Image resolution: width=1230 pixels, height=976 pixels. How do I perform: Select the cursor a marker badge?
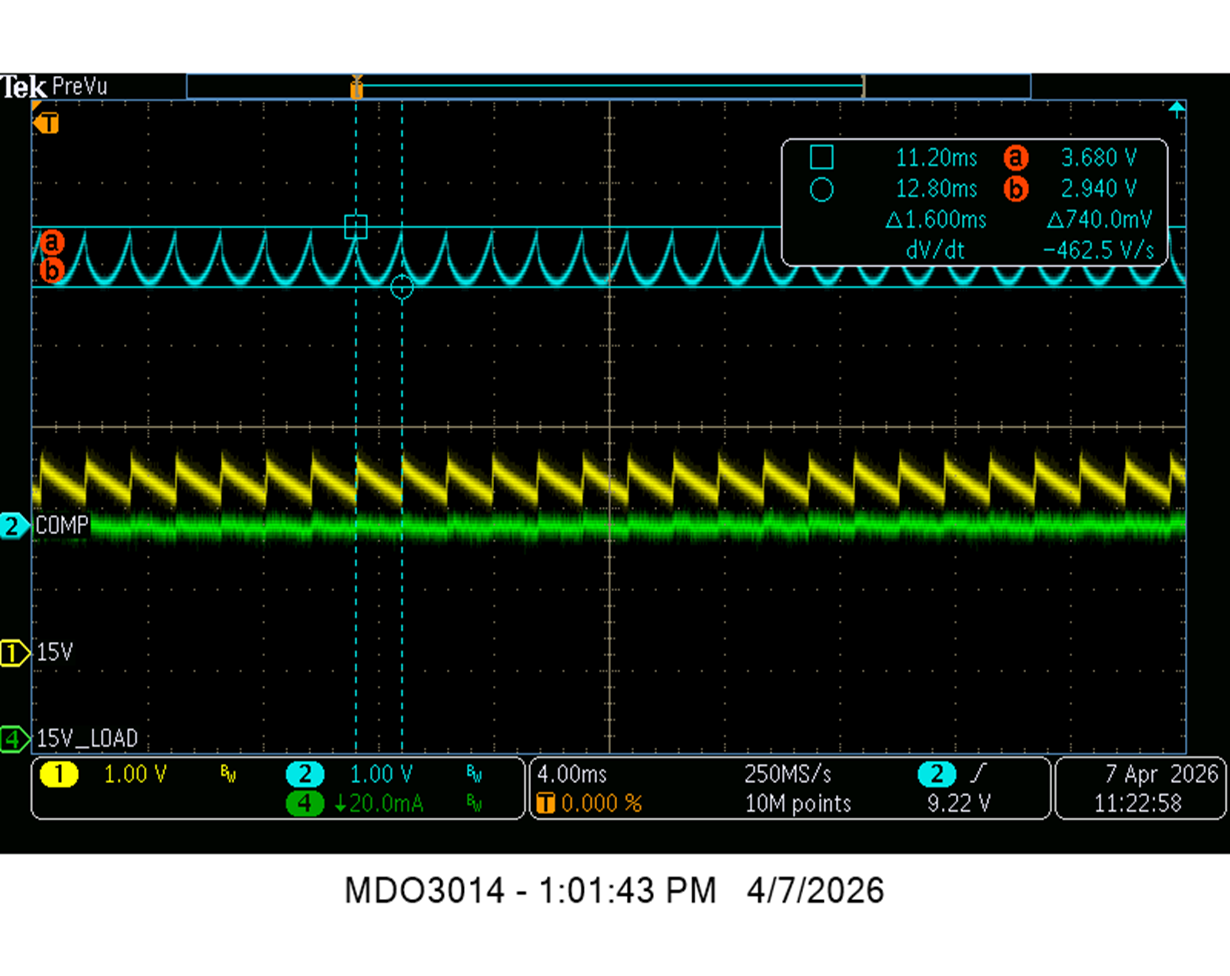(53, 242)
